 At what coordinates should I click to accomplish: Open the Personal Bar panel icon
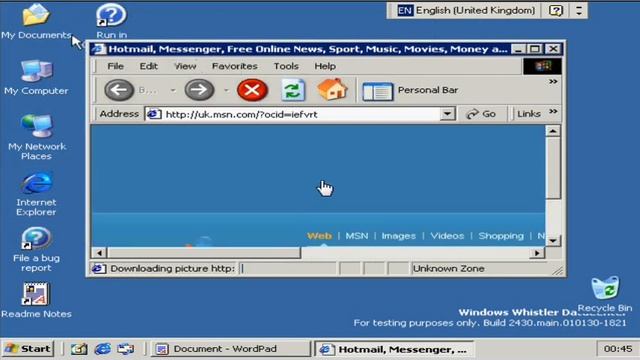pyautogui.click(x=377, y=91)
